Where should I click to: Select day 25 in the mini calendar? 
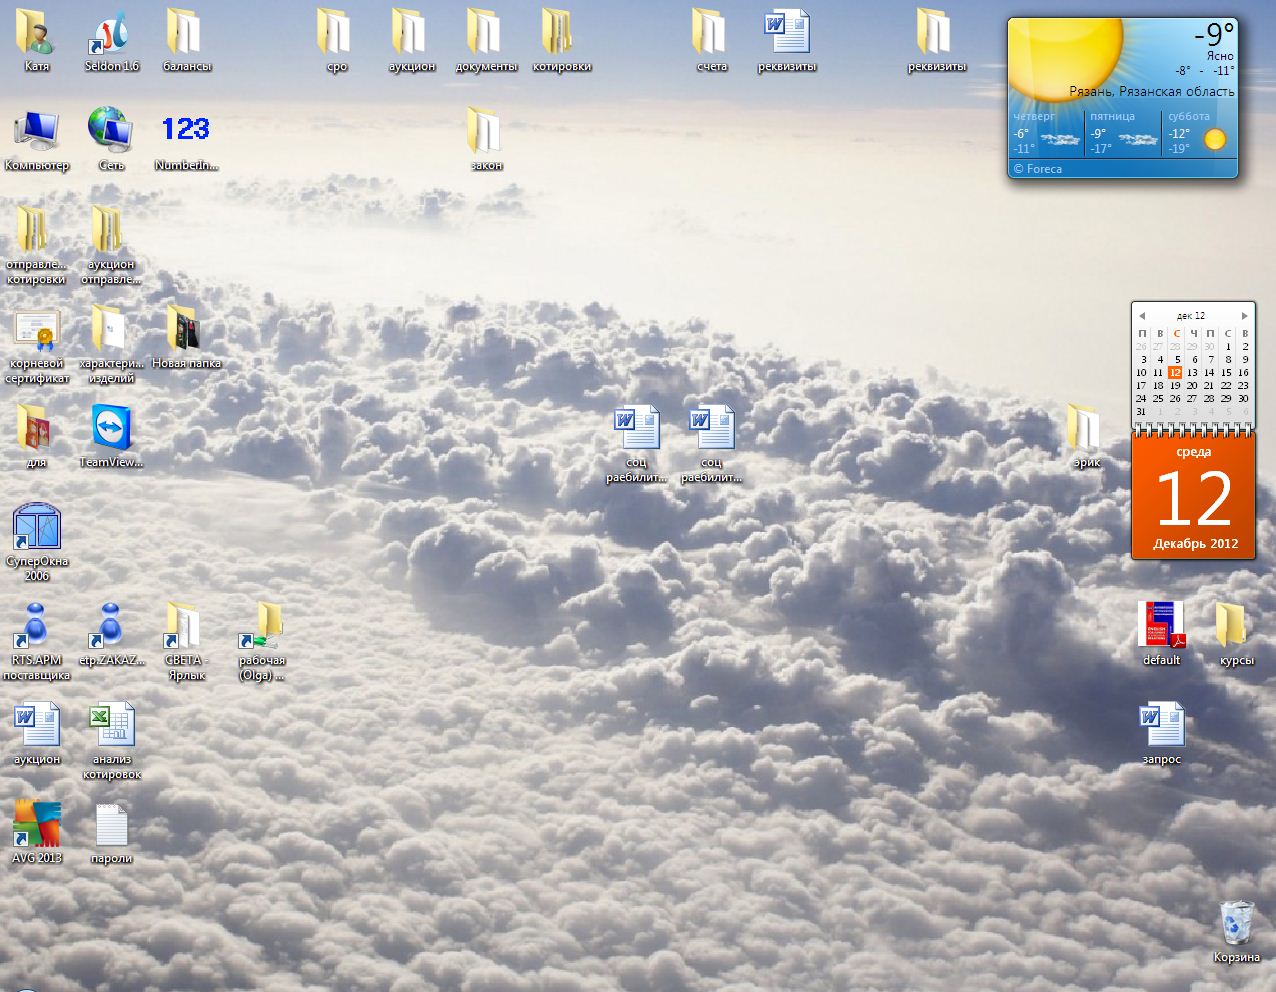[1158, 398]
